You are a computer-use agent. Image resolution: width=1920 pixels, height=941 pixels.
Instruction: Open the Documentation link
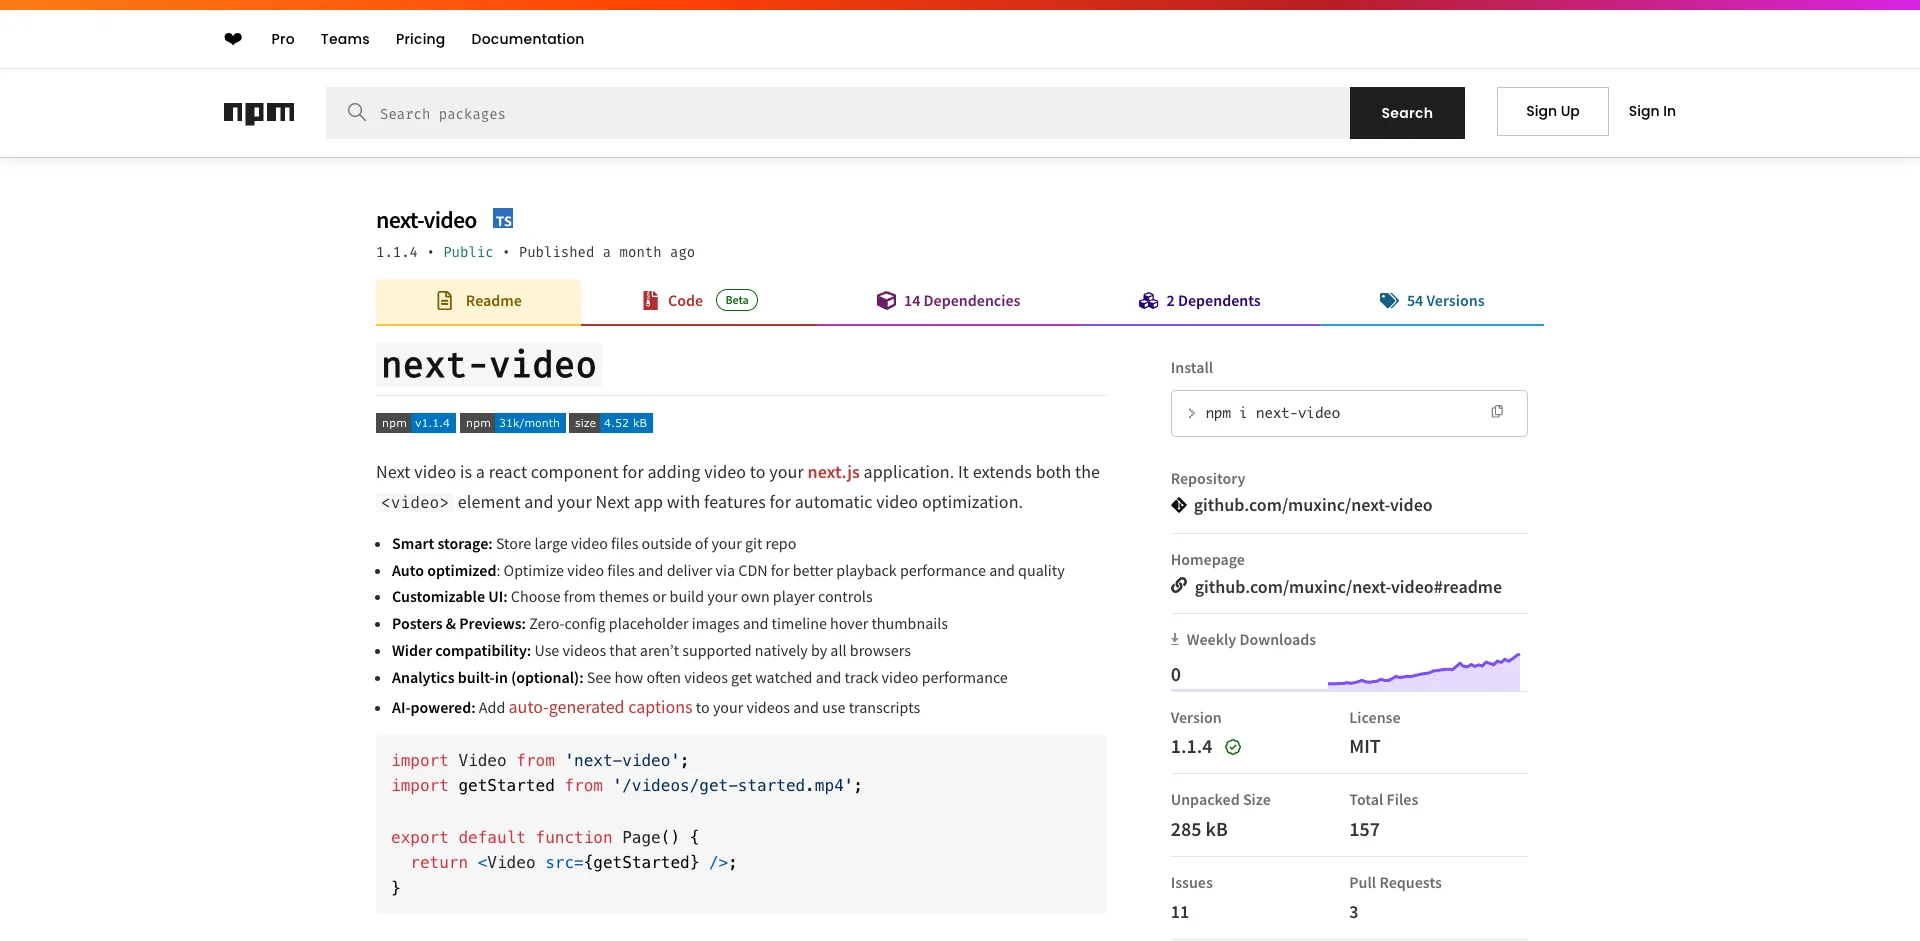click(x=528, y=39)
